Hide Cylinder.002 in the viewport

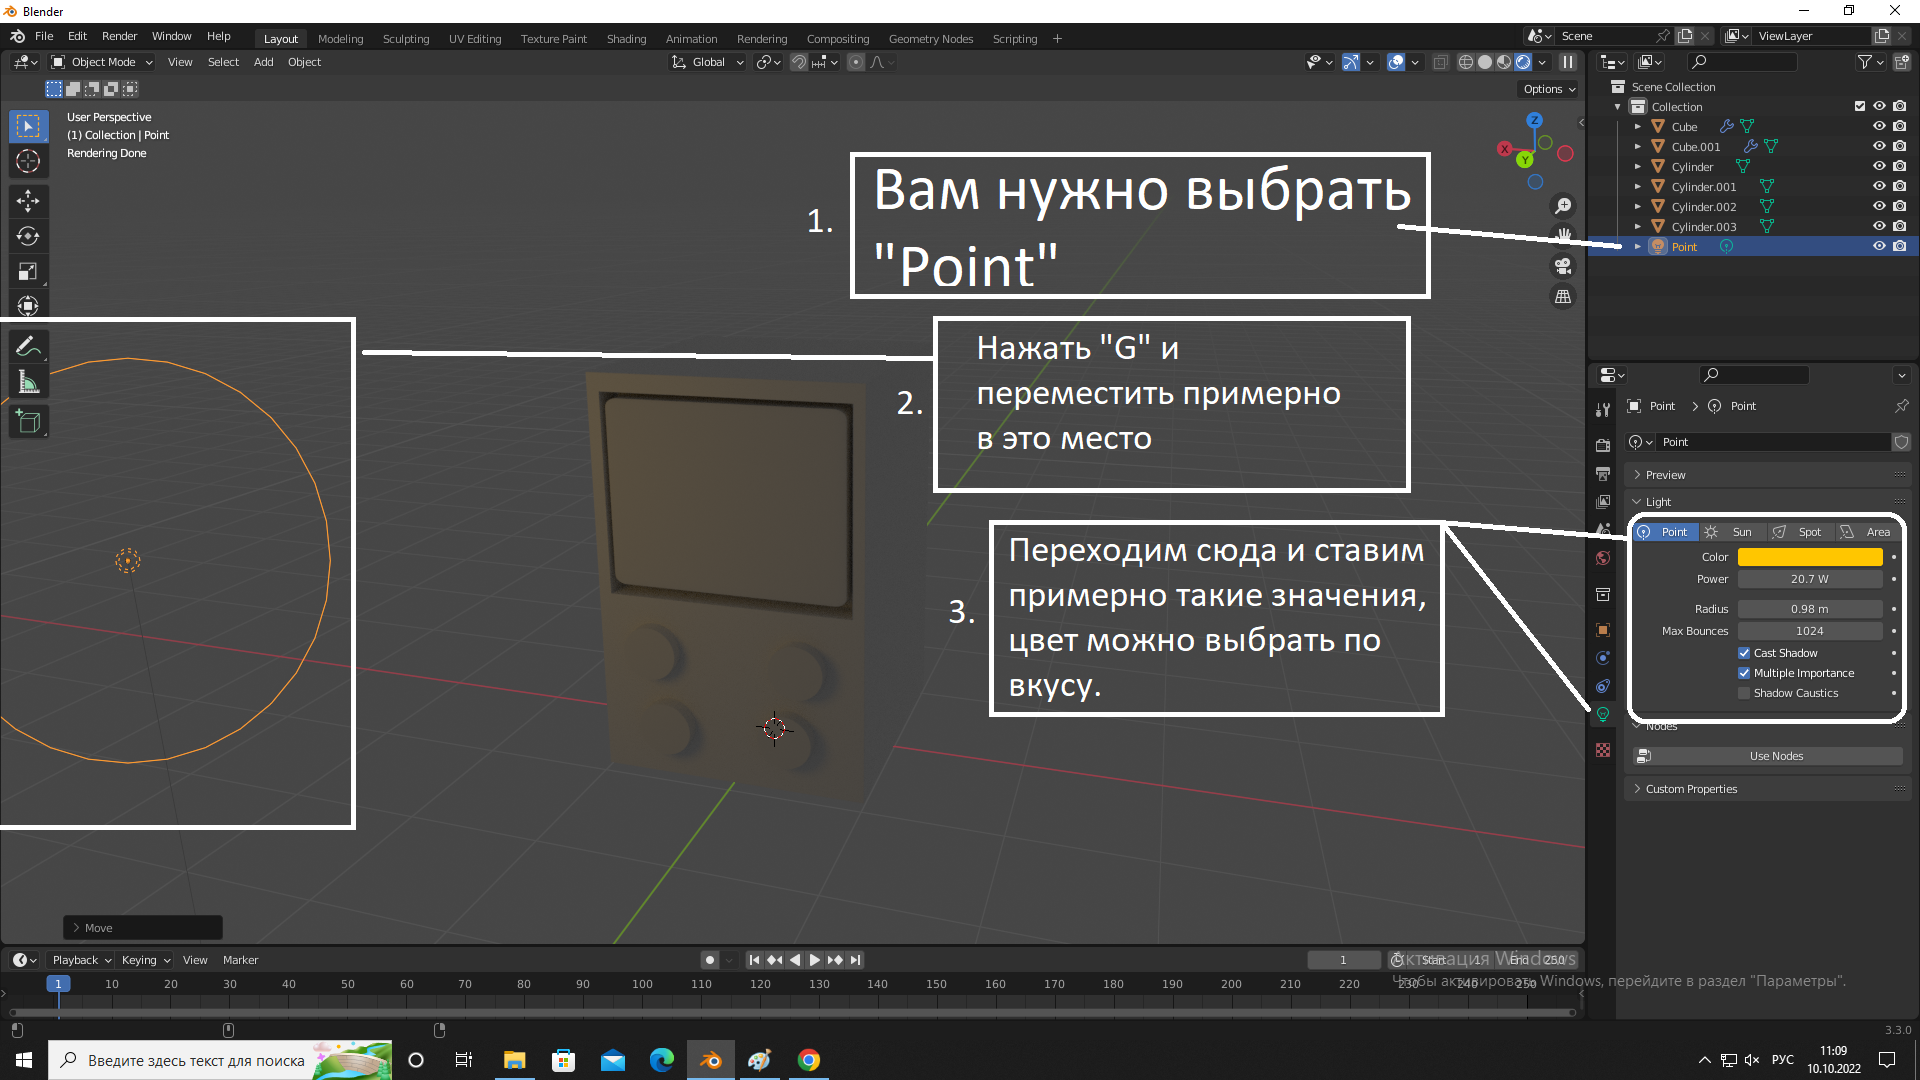click(1879, 207)
